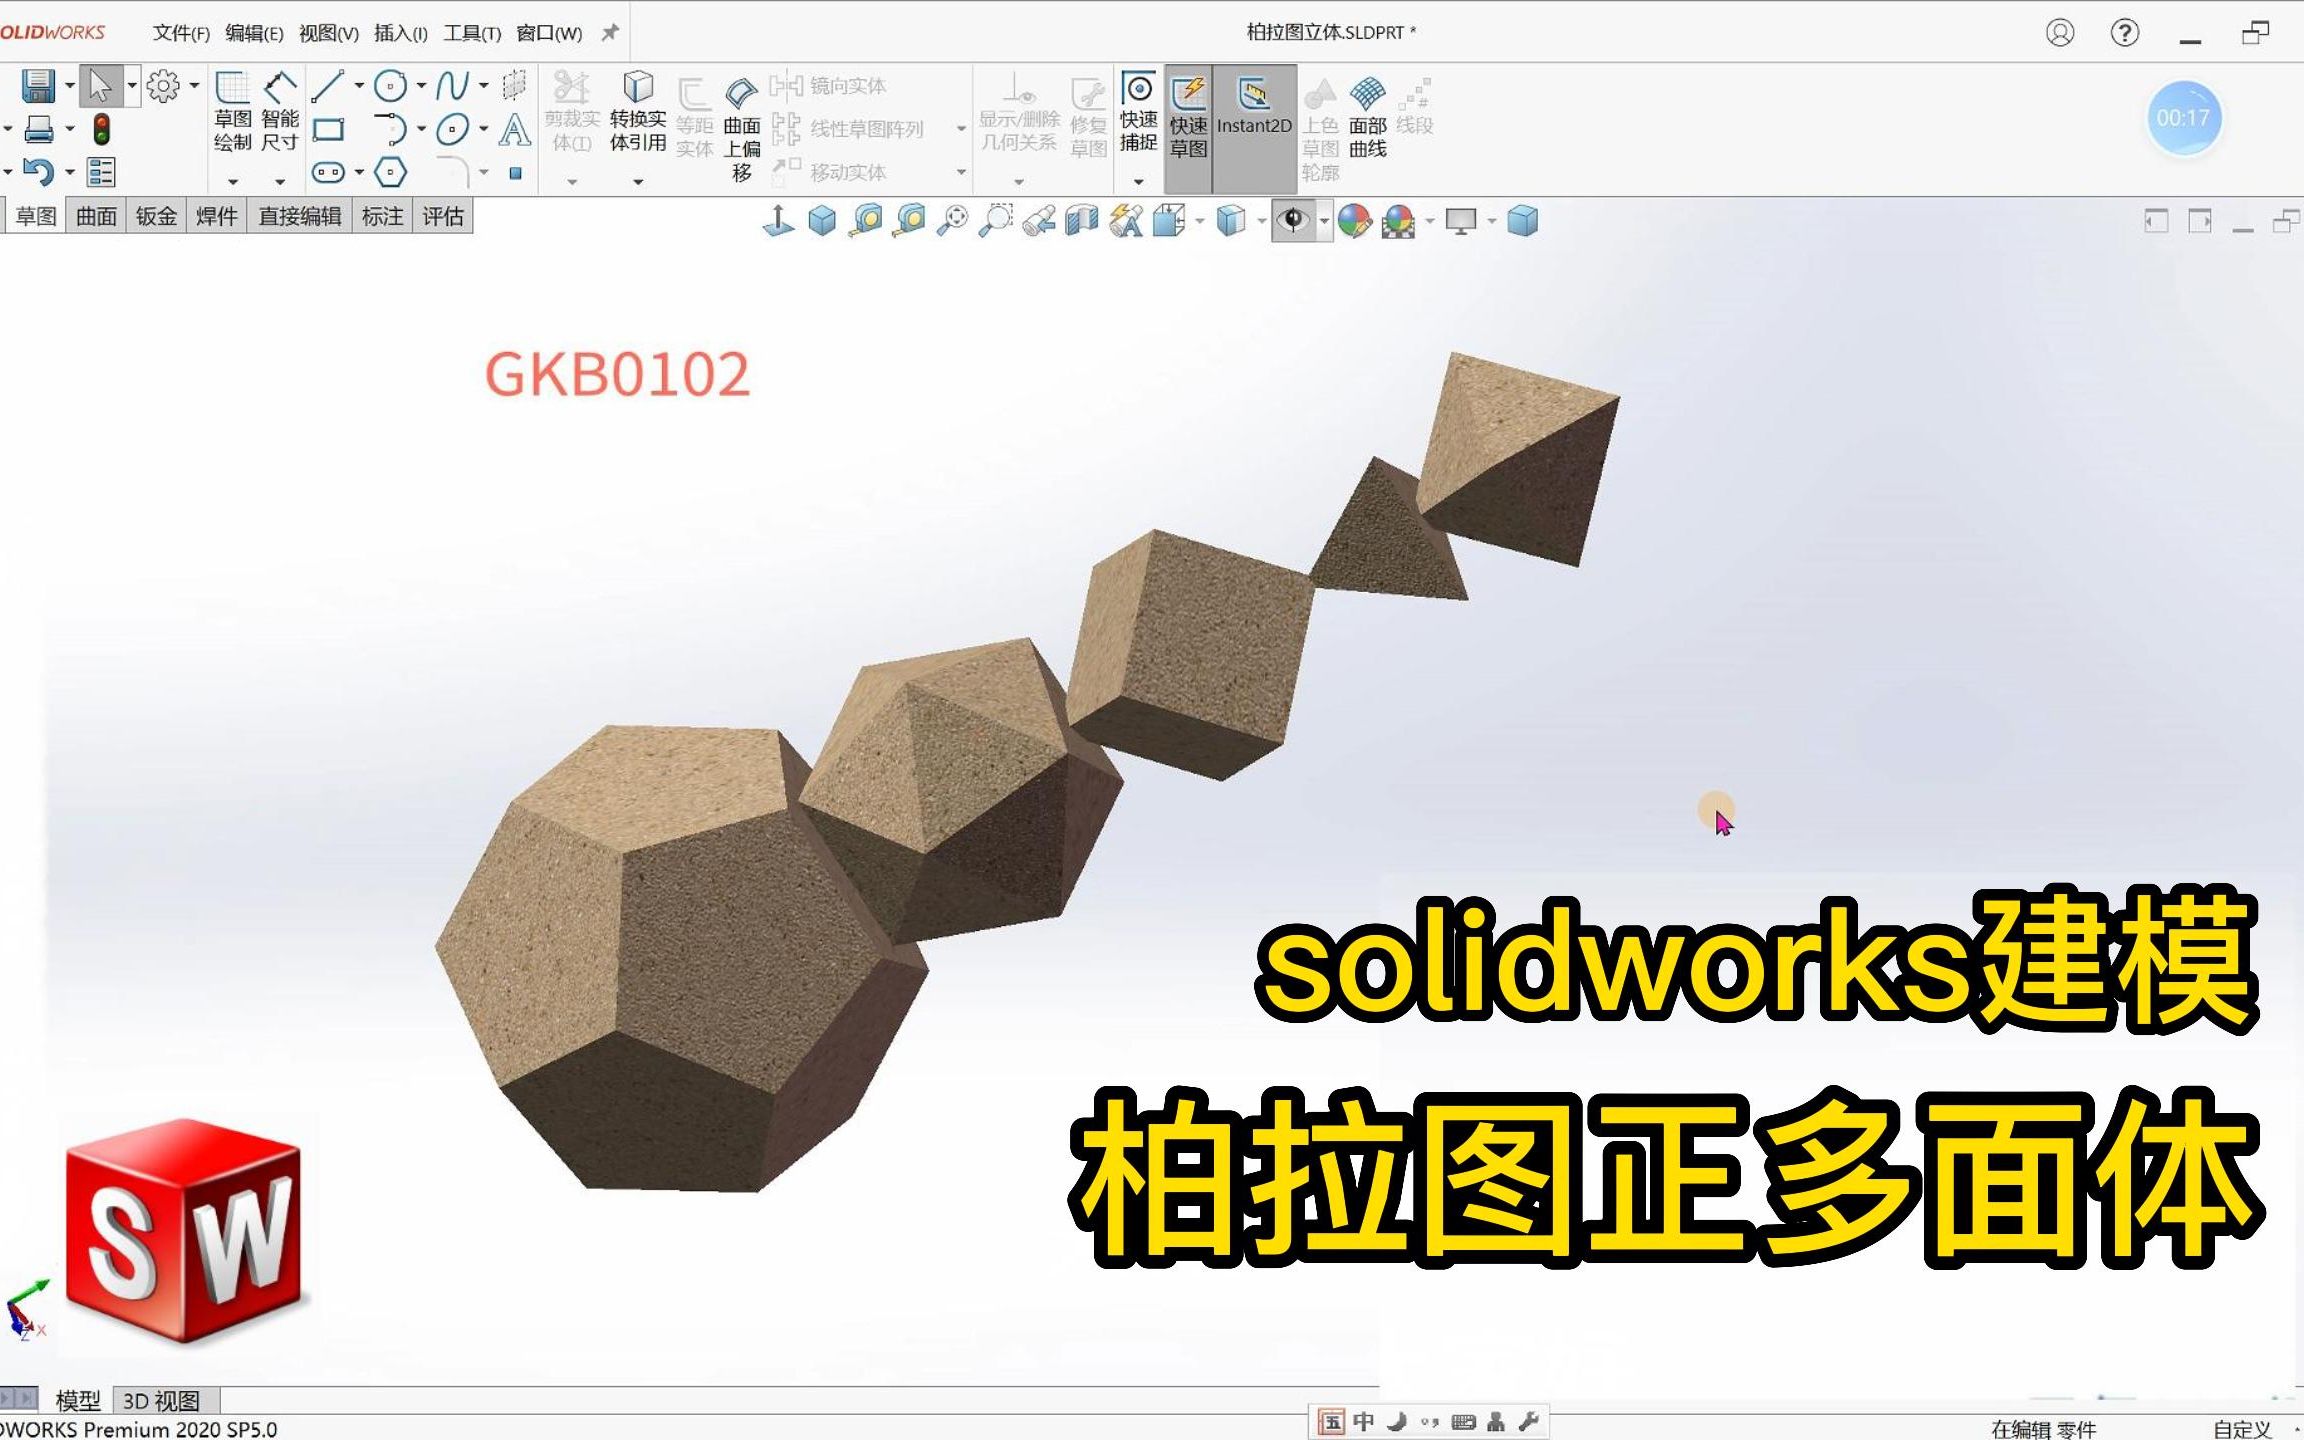The width and height of the screenshot is (2304, 1440).
Task: Click 面部曲线 face curves icon
Action: [1367, 118]
